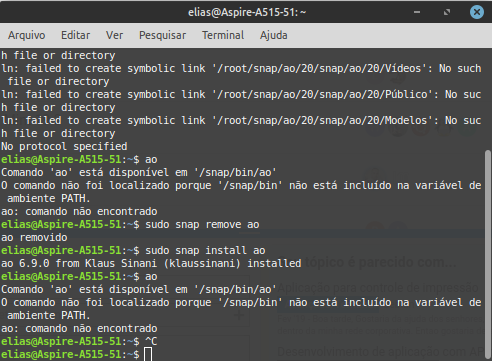Click 'No protocol specified' line
This screenshot has height=361, width=492.
click(x=64, y=146)
